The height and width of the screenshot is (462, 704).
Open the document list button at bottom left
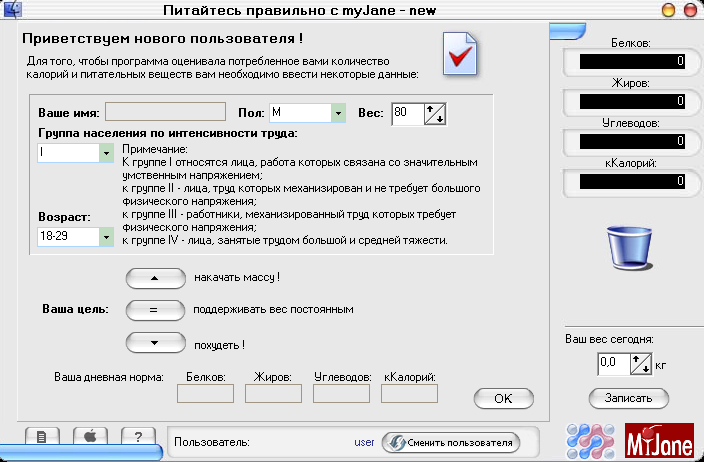[x=41, y=436]
